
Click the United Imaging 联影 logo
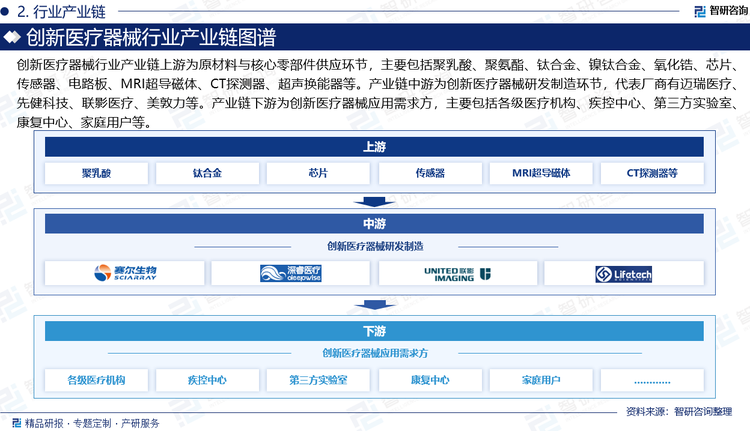point(457,274)
